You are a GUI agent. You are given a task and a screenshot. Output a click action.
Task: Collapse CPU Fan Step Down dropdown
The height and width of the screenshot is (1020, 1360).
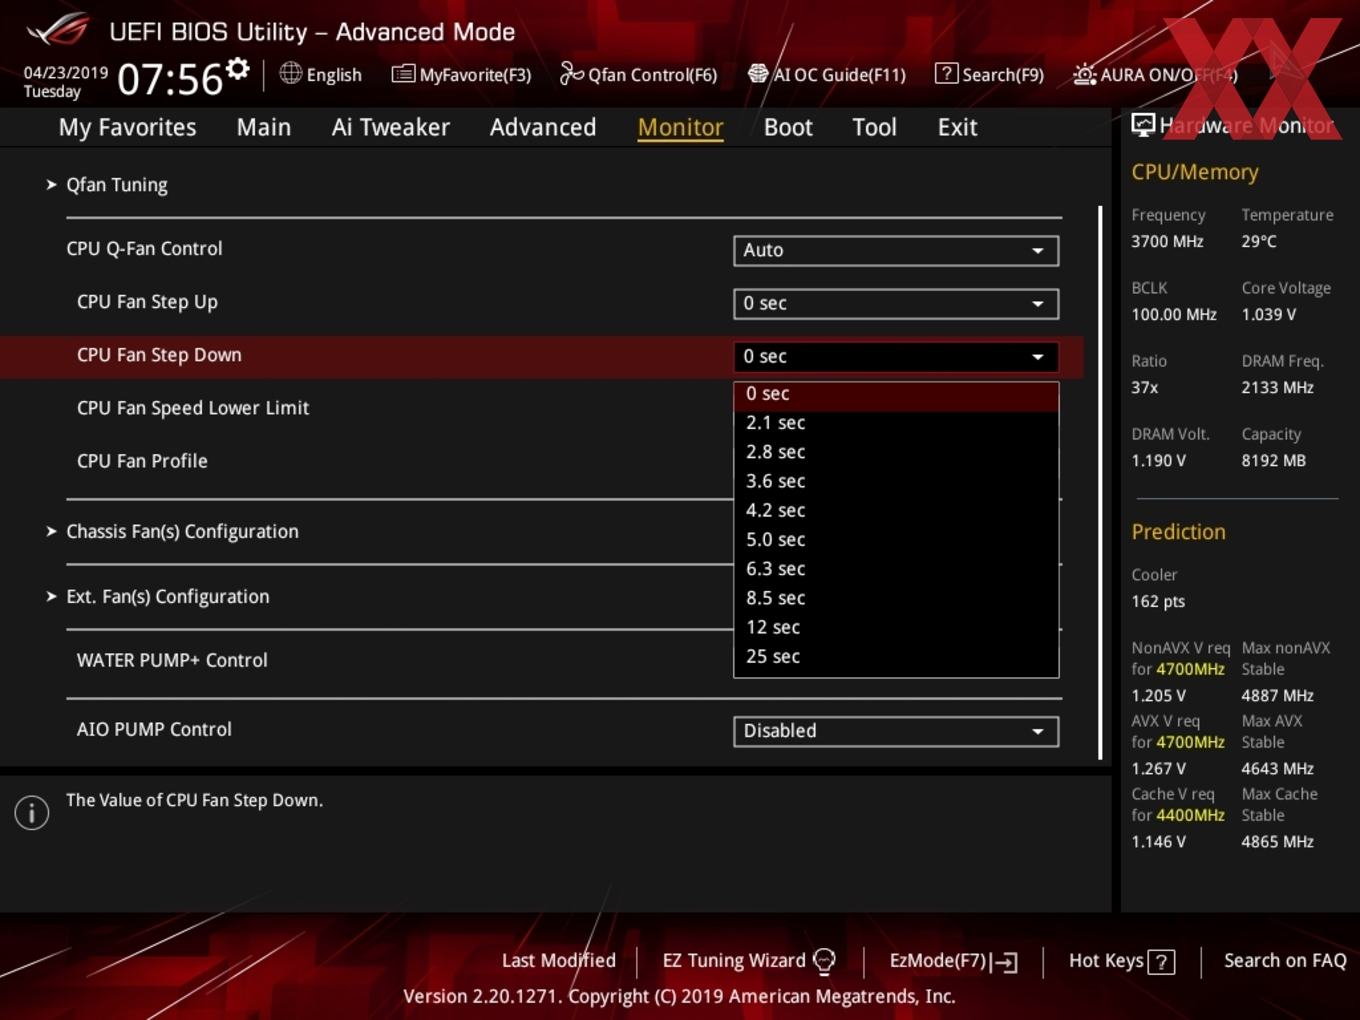coord(896,356)
